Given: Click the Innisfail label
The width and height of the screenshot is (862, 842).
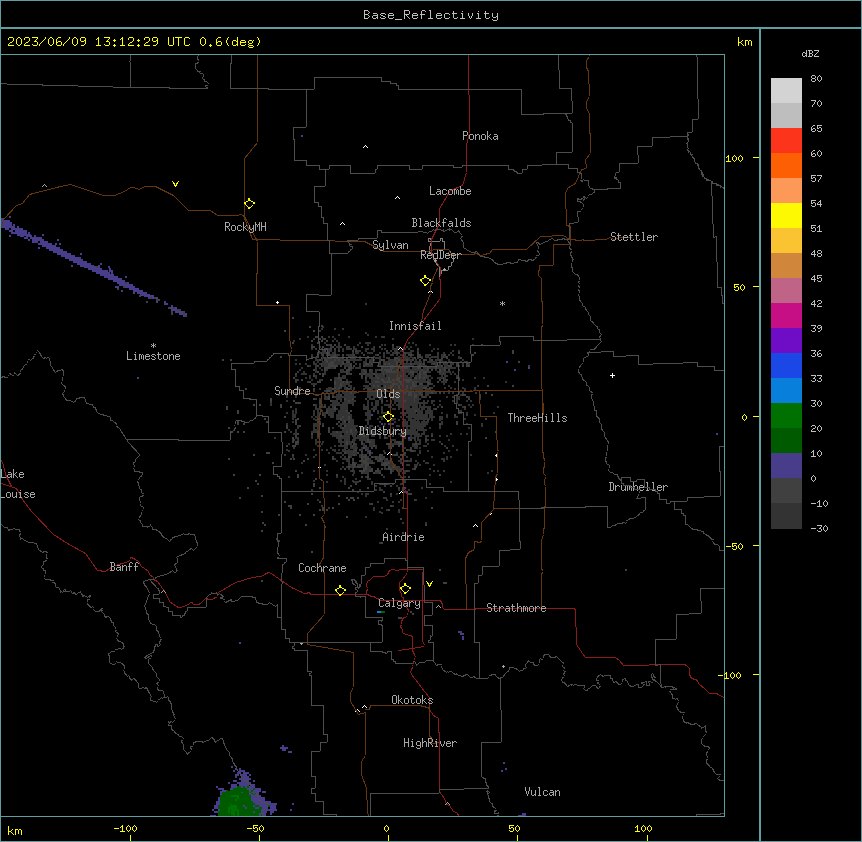Looking at the screenshot, I should pos(415,326).
